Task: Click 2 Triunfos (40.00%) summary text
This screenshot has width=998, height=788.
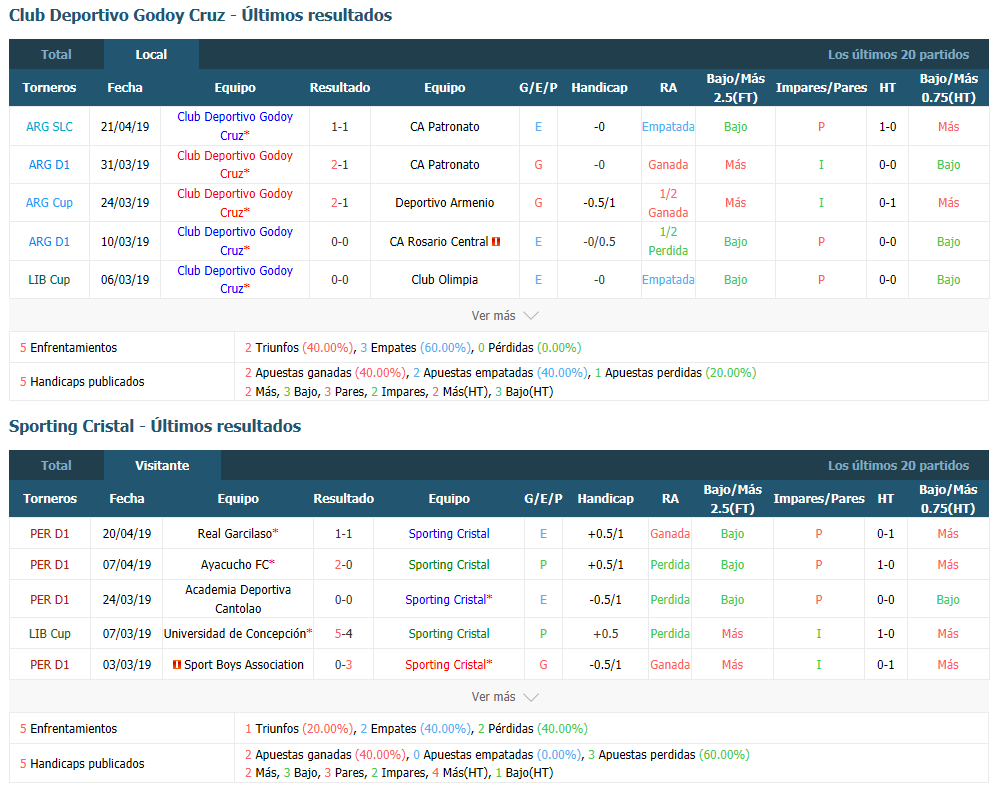Action: click(299, 348)
